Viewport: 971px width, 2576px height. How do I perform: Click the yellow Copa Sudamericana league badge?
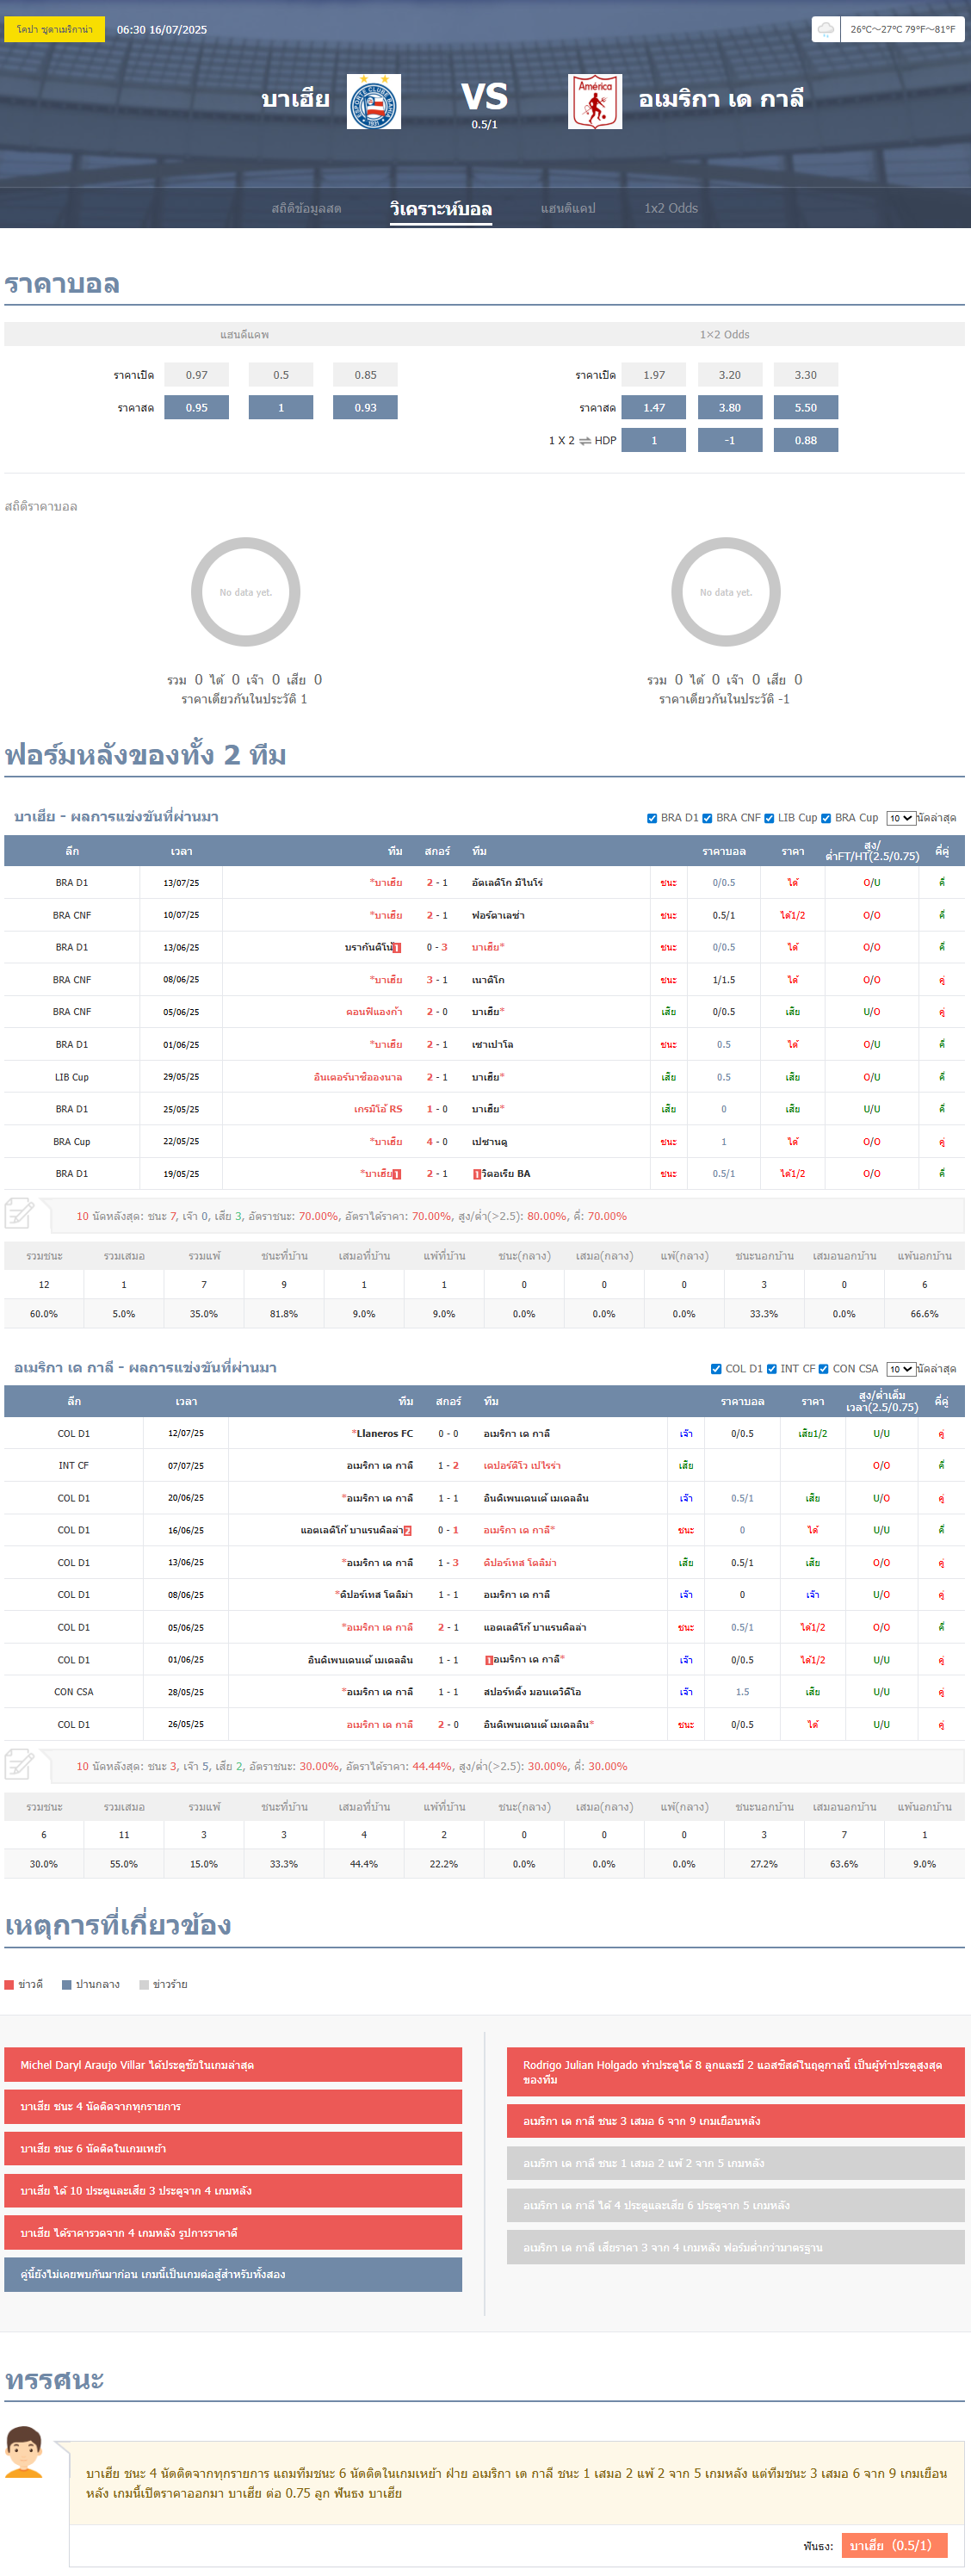[54, 29]
